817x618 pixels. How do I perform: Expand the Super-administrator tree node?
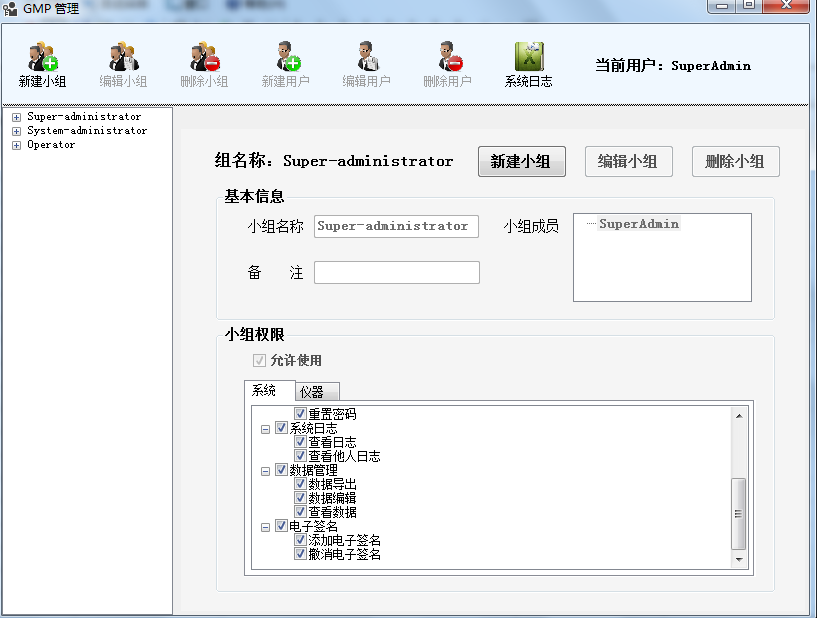[16, 117]
